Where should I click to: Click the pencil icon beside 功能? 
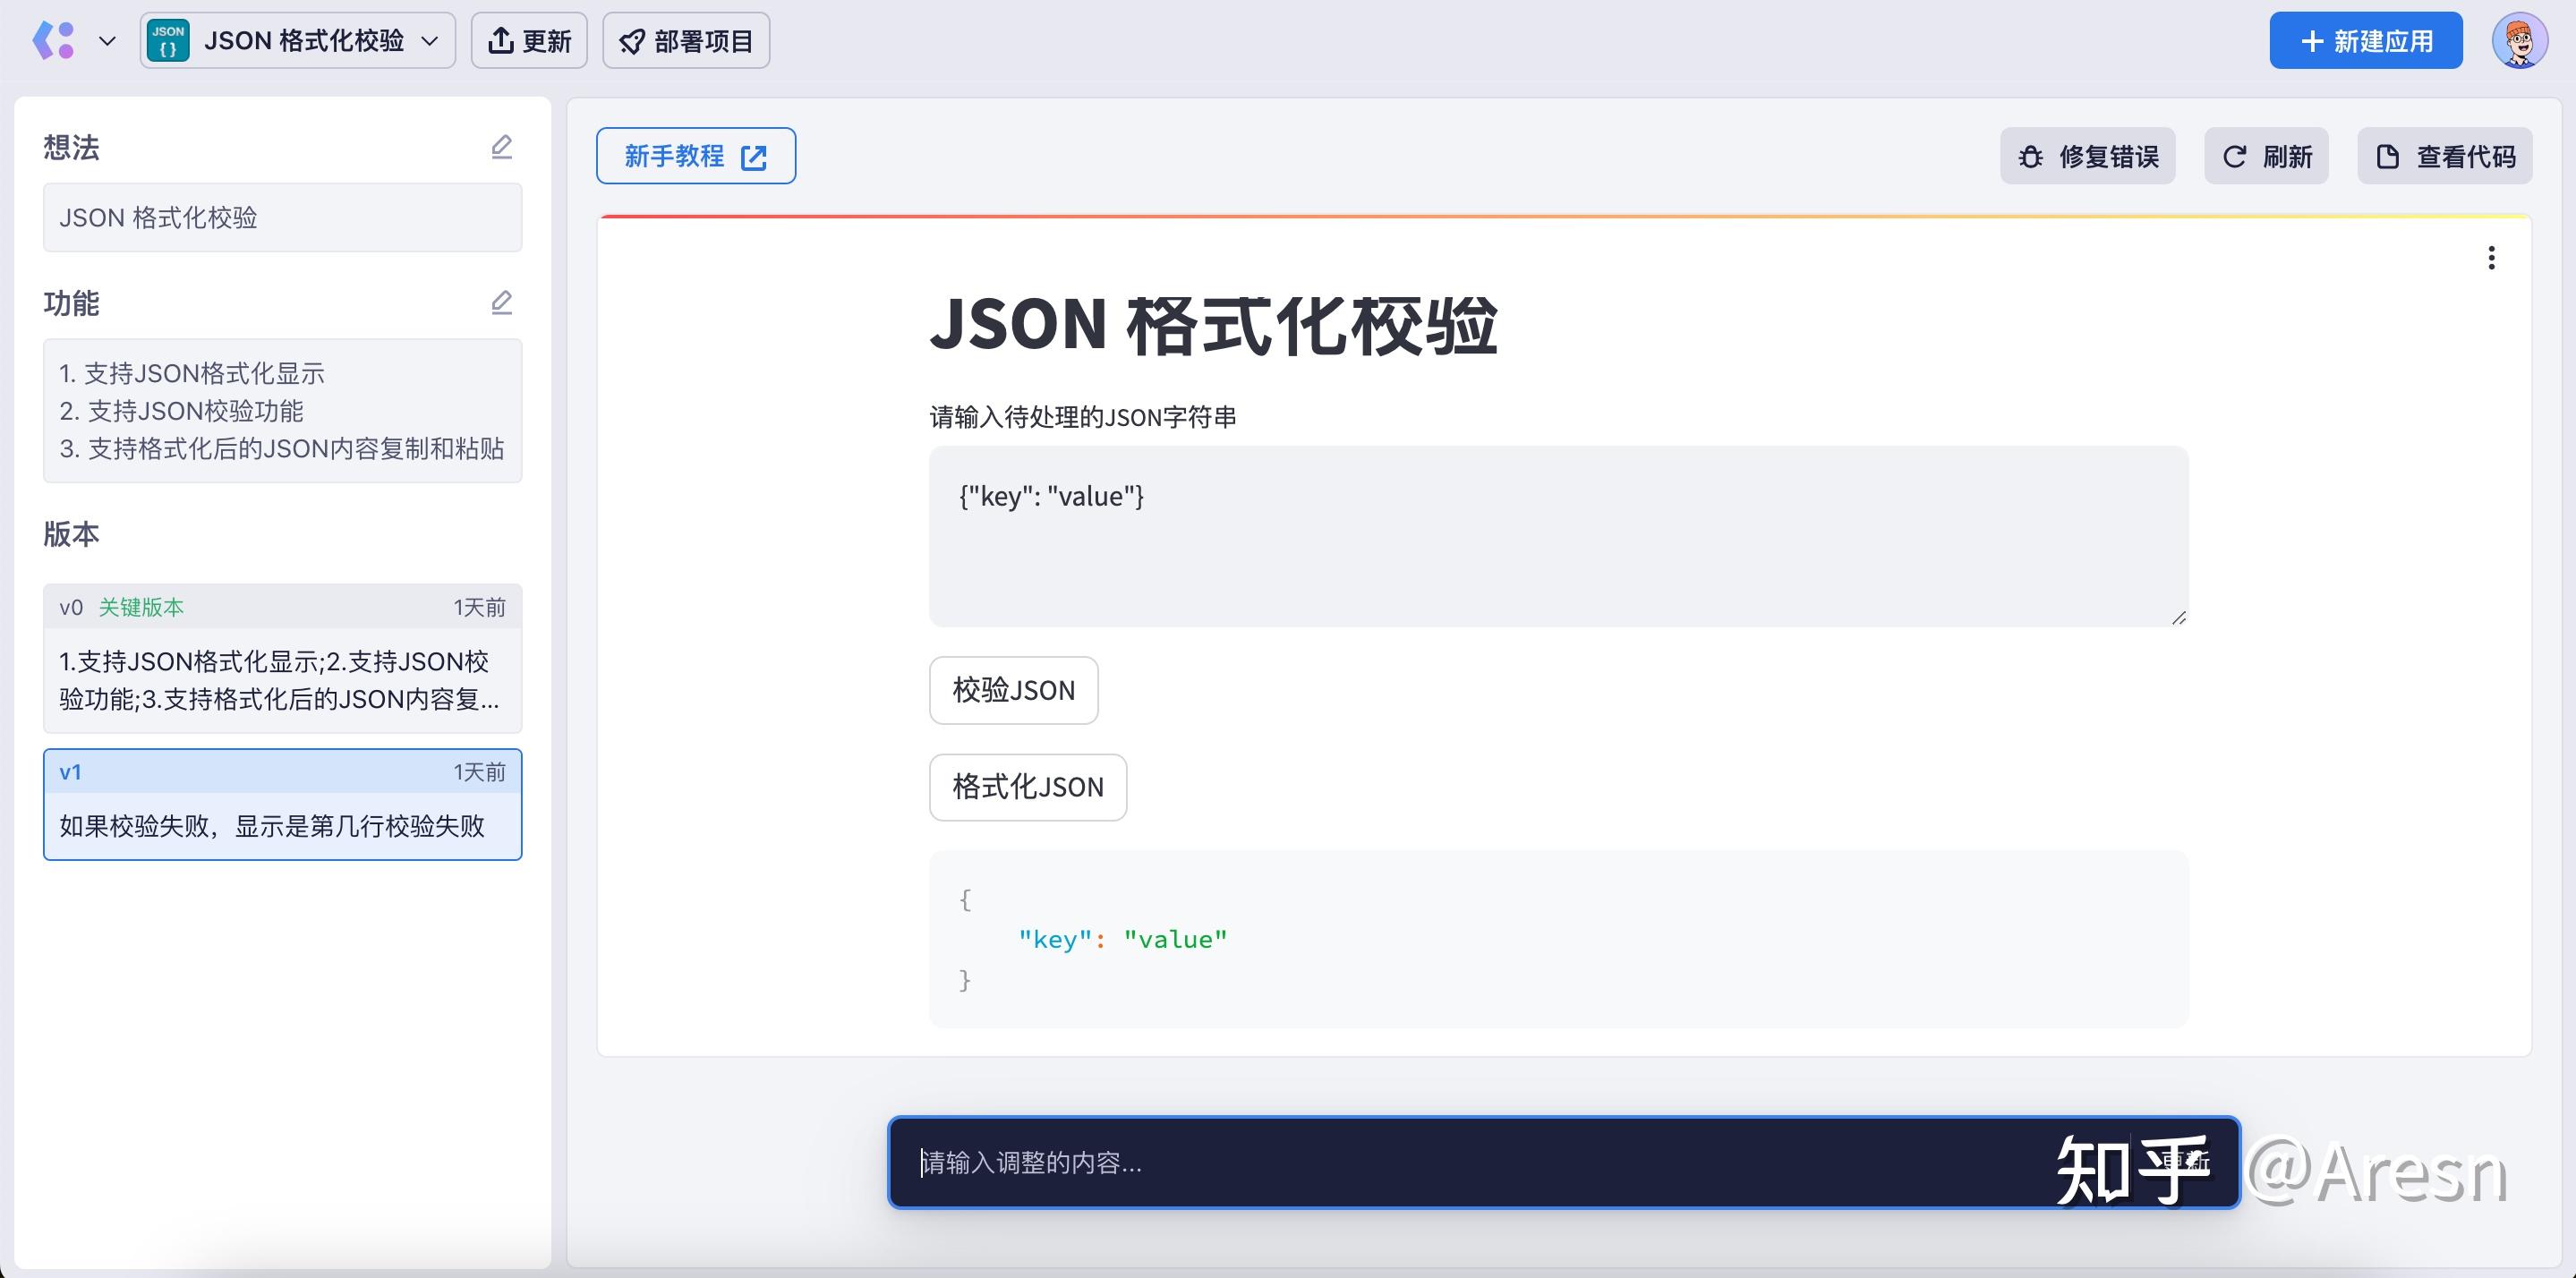(x=502, y=302)
